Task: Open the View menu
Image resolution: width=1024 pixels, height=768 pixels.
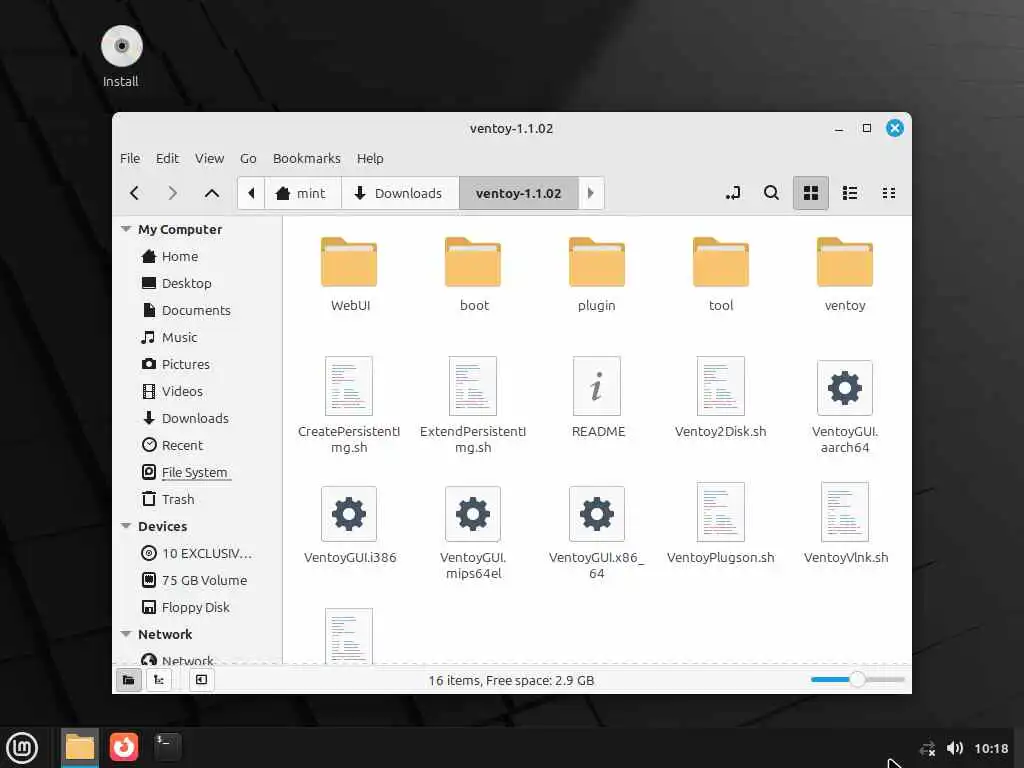Action: pyautogui.click(x=209, y=158)
